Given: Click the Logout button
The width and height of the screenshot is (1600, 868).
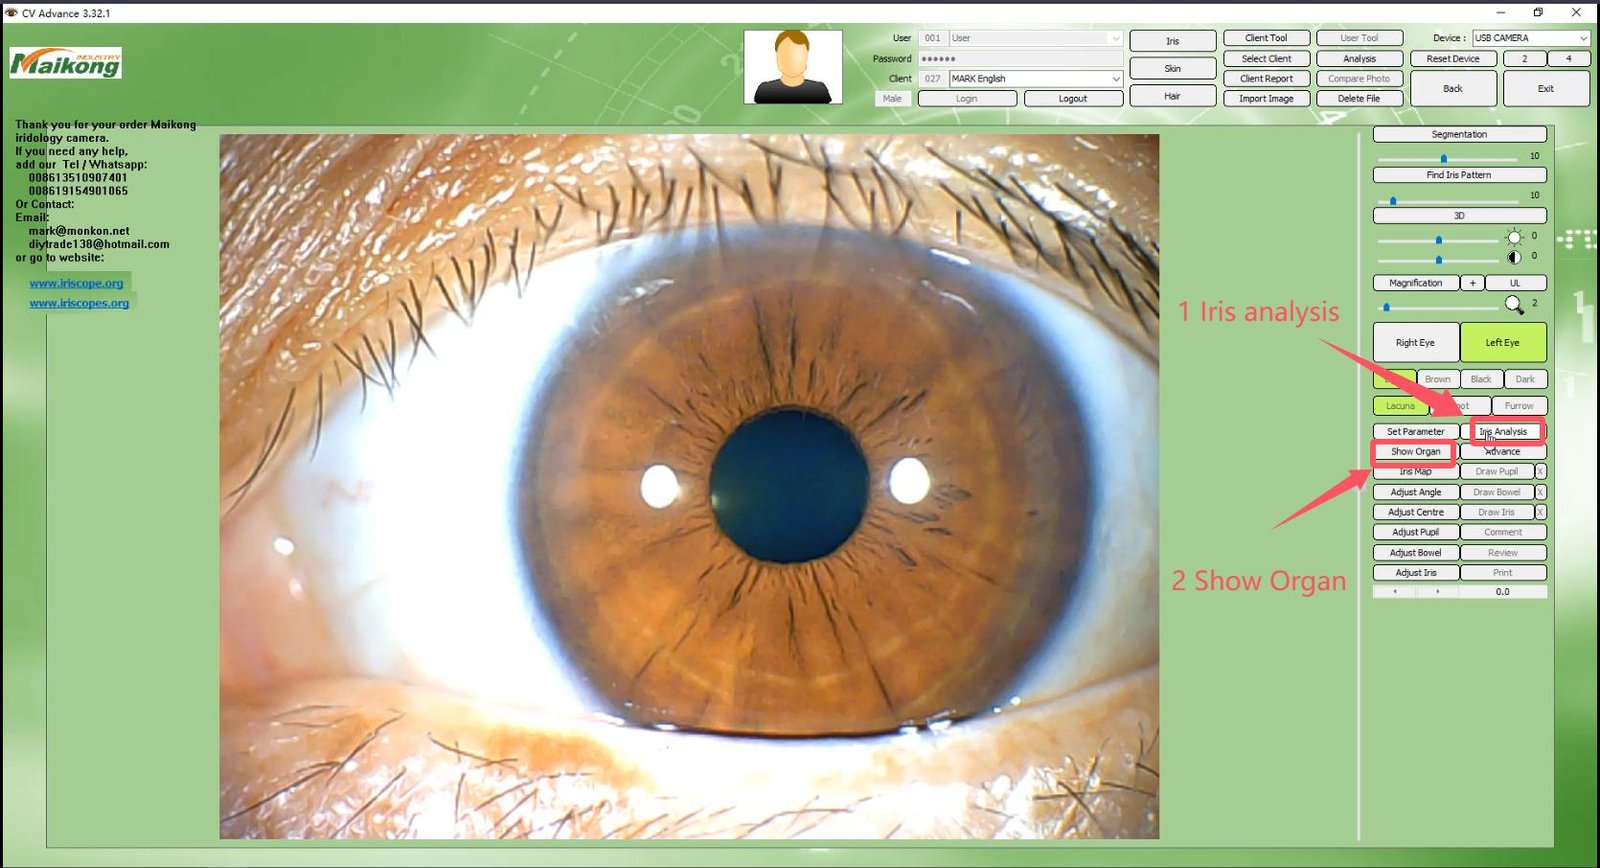Looking at the screenshot, I should 1072,99.
